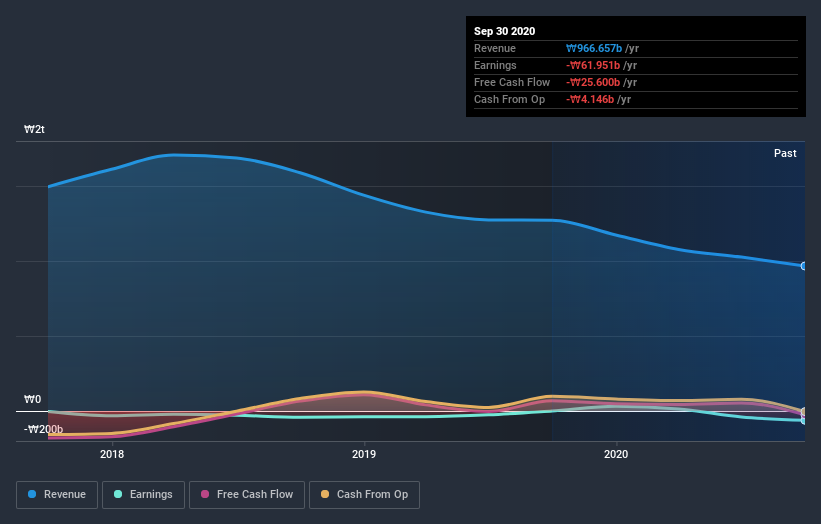This screenshot has height=524, width=821.
Task: Toggle the Free Cash Flow legend button
Action: tap(247, 495)
